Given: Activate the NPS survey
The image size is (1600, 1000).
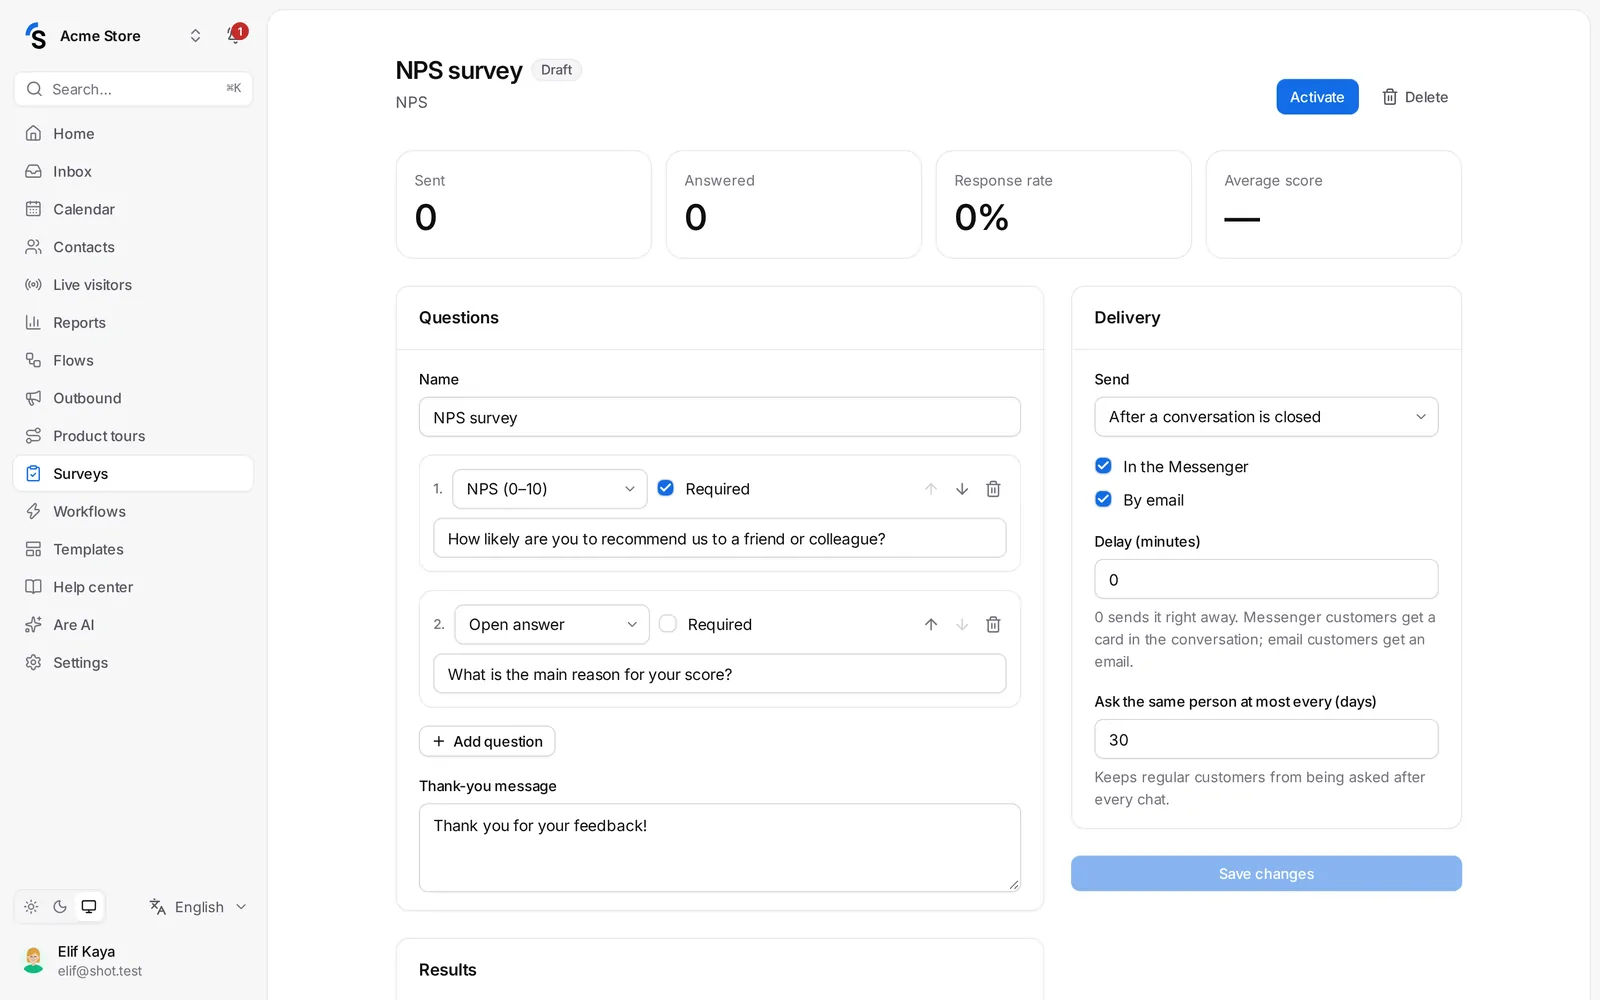Looking at the screenshot, I should pyautogui.click(x=1317, y=97).
